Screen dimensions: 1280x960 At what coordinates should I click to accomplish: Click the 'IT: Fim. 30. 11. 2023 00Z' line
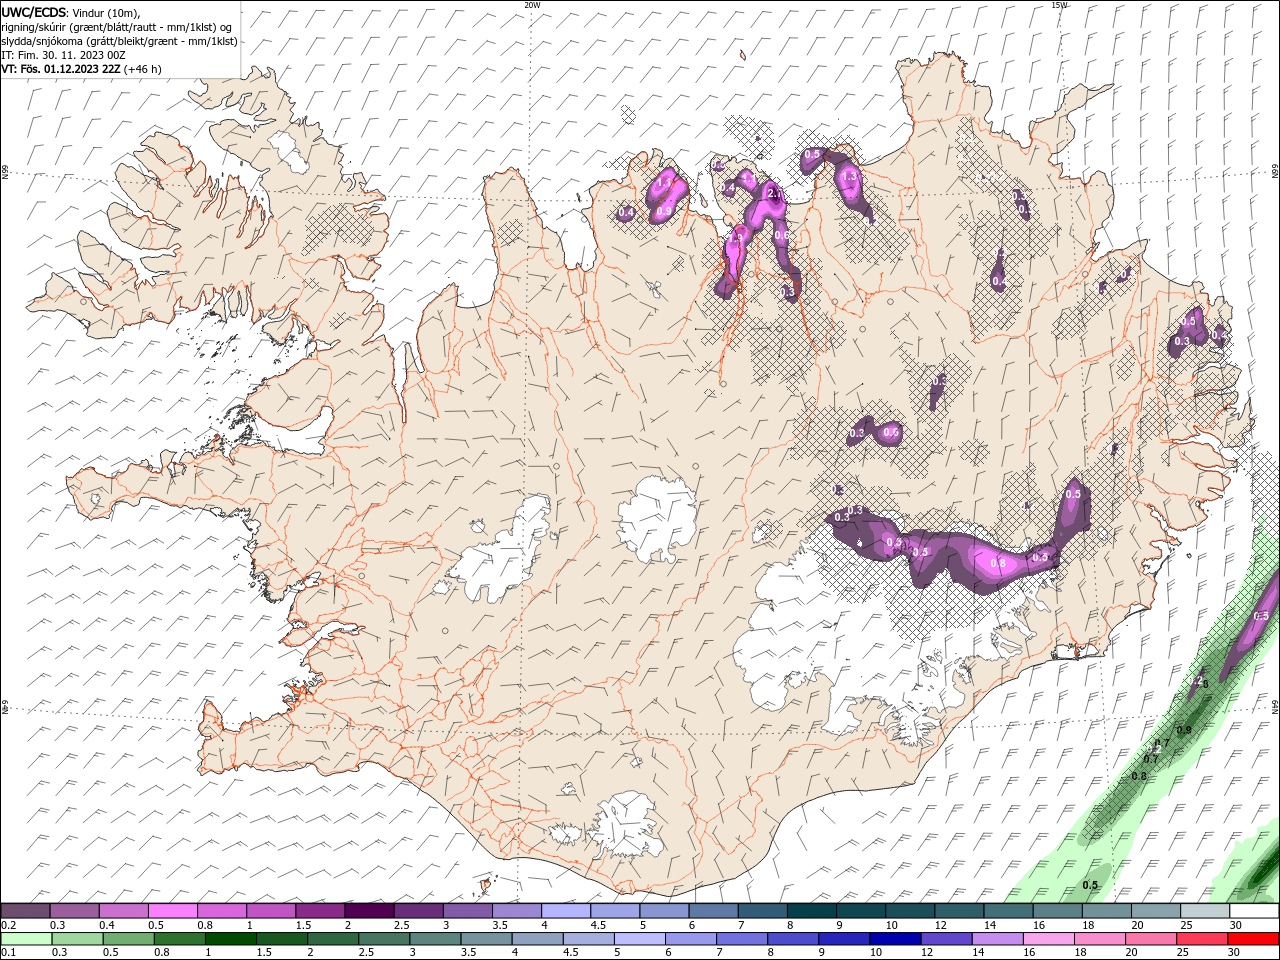coord(63,55)
